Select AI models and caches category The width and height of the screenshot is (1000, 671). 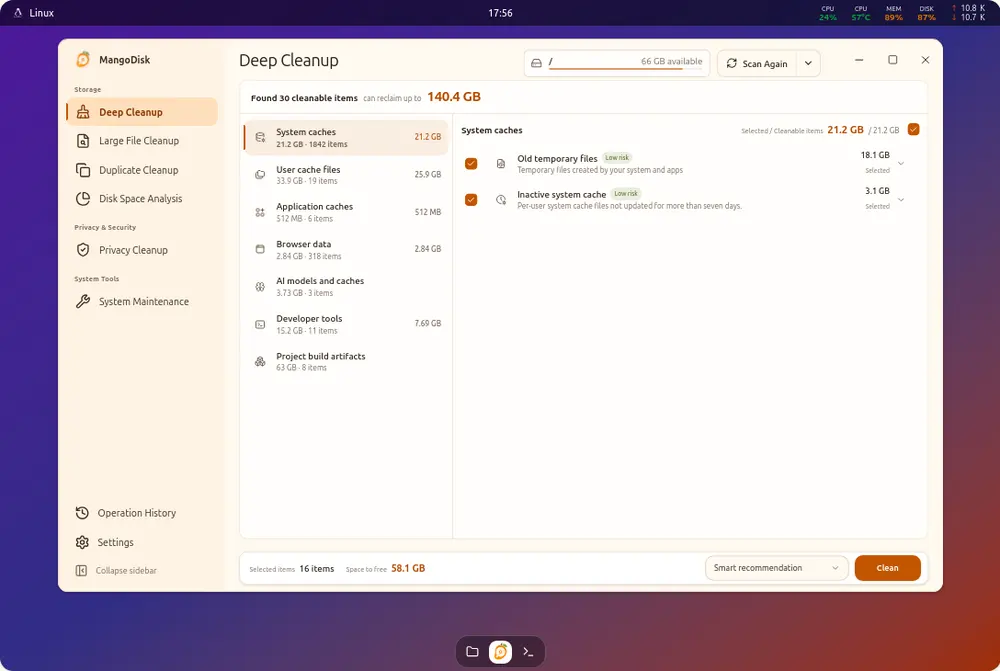pos(346,286)
